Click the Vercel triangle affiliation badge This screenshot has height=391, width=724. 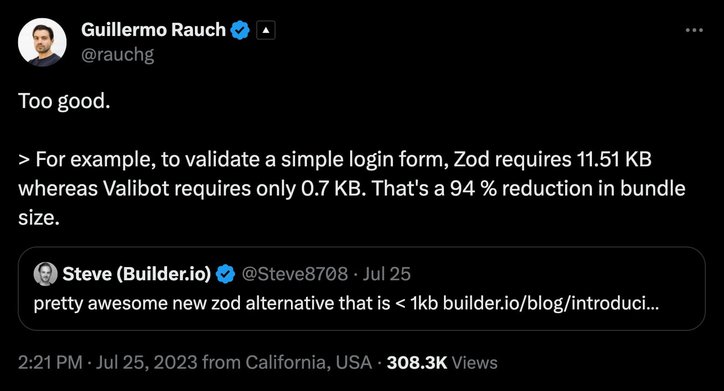pos(265,30)
